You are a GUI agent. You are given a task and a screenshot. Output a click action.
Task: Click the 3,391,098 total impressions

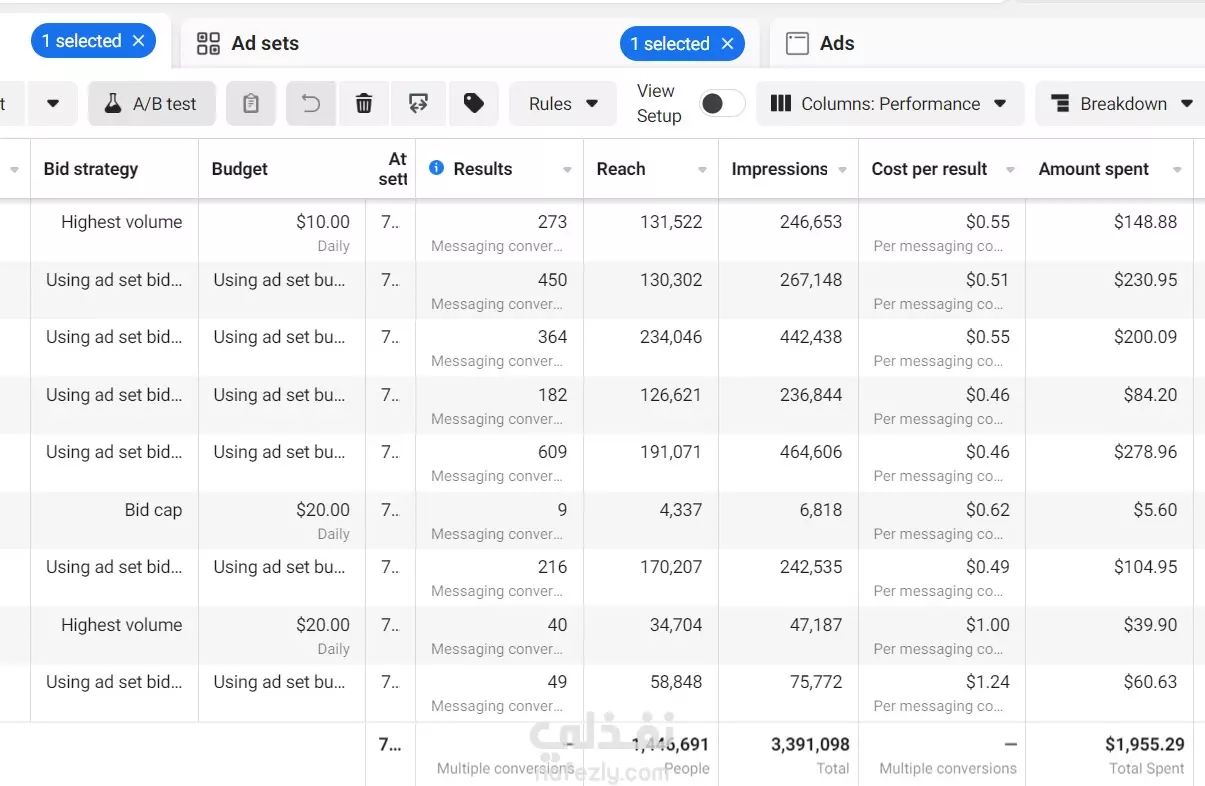810,744
